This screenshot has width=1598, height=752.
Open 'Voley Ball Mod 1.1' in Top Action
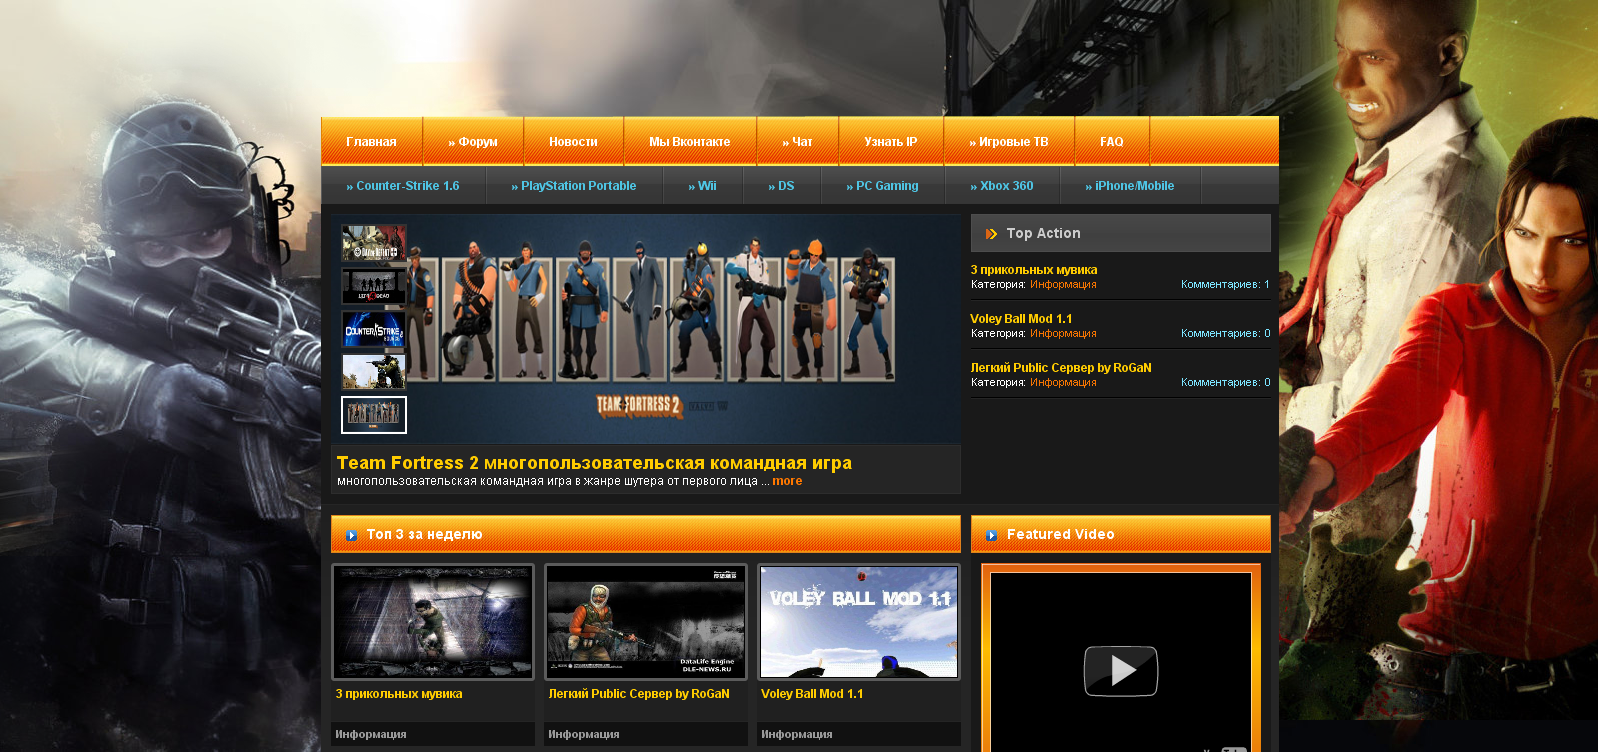pos(1021,319)
